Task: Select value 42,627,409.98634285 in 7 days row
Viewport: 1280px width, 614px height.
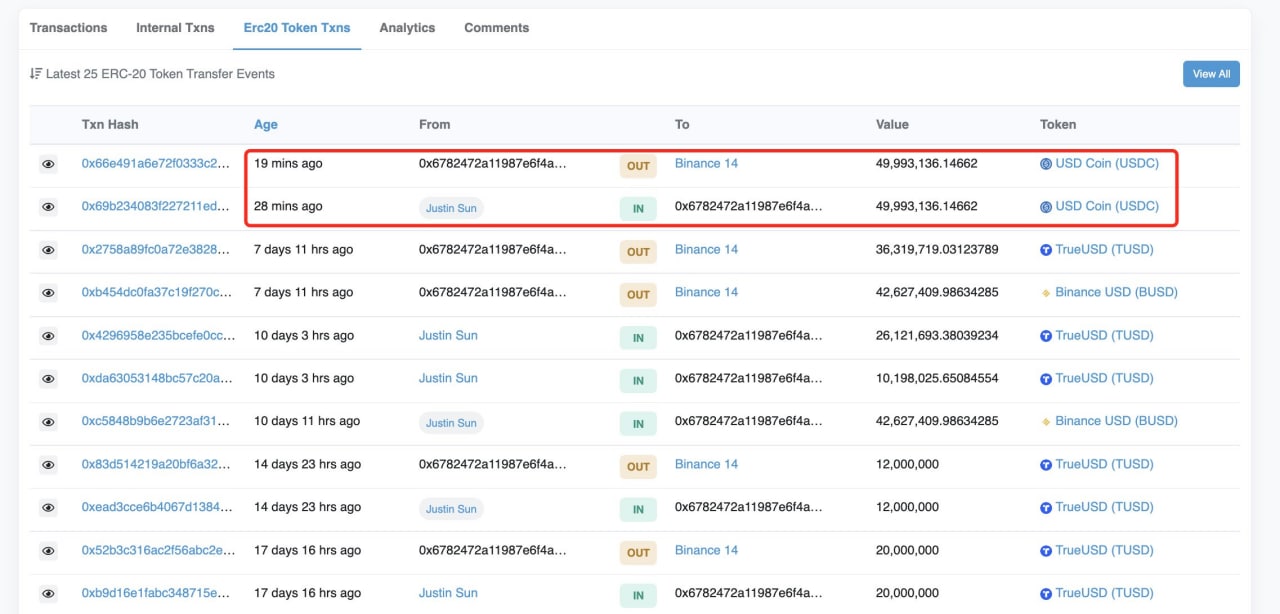Action: 937,292
